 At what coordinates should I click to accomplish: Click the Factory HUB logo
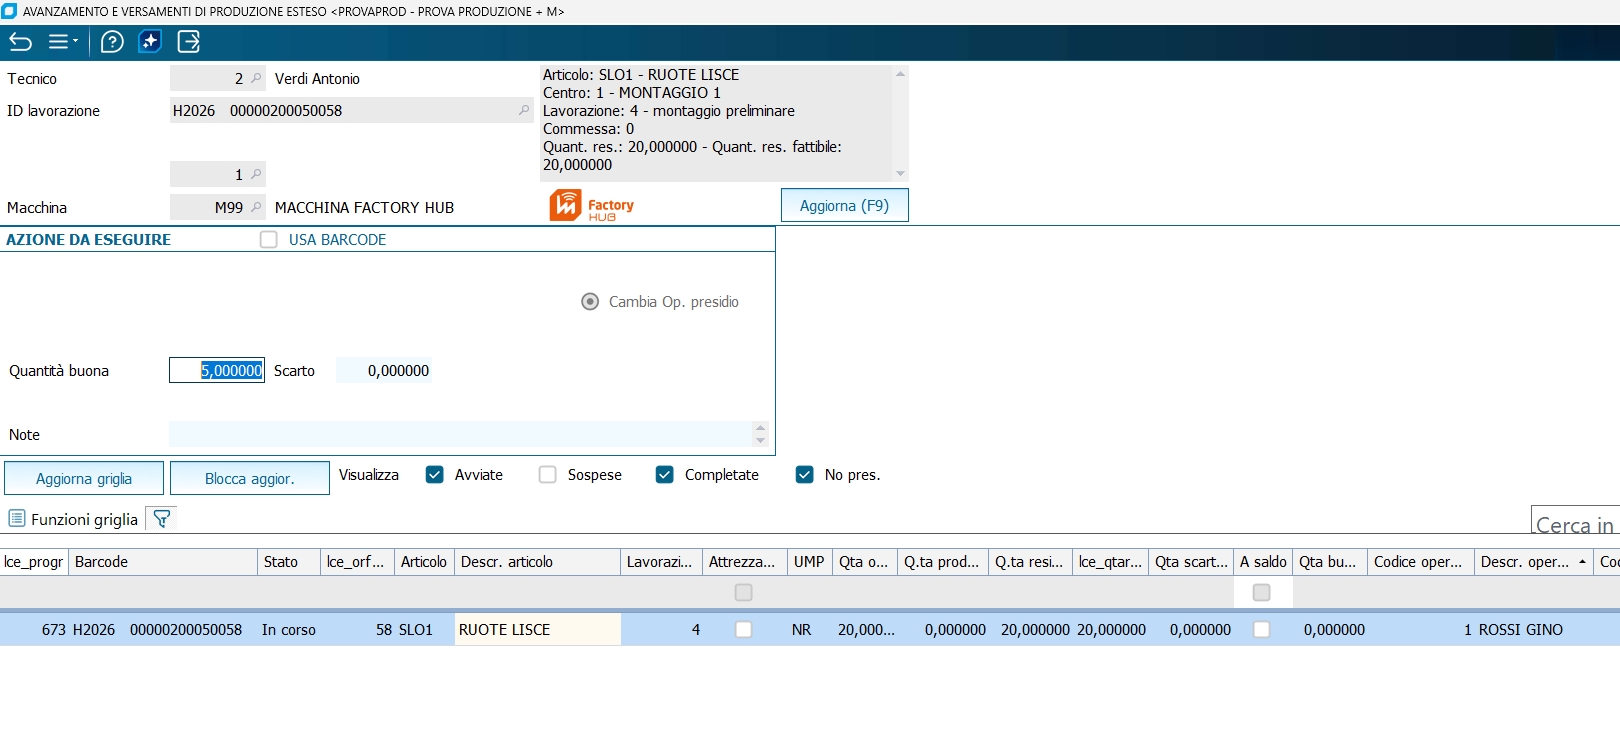[591, 205]
